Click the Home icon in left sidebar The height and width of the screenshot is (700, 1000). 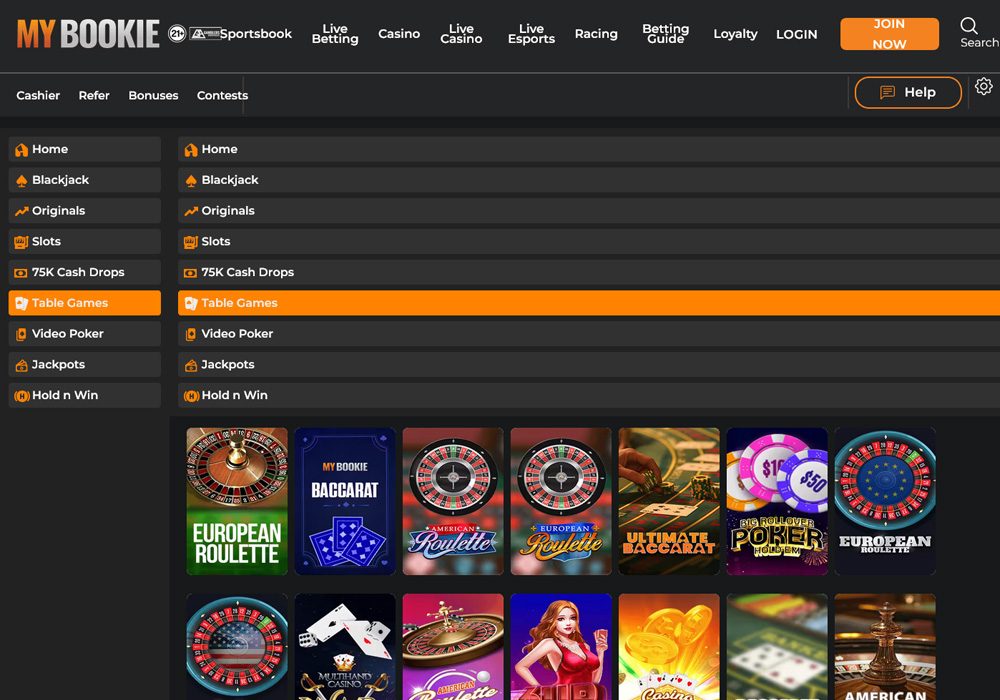[22, 150]
